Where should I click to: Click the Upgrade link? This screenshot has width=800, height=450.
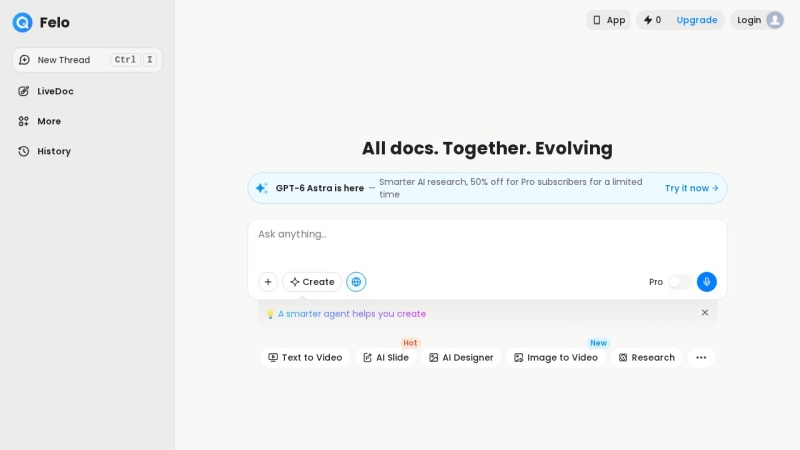(x=696, y=20)
